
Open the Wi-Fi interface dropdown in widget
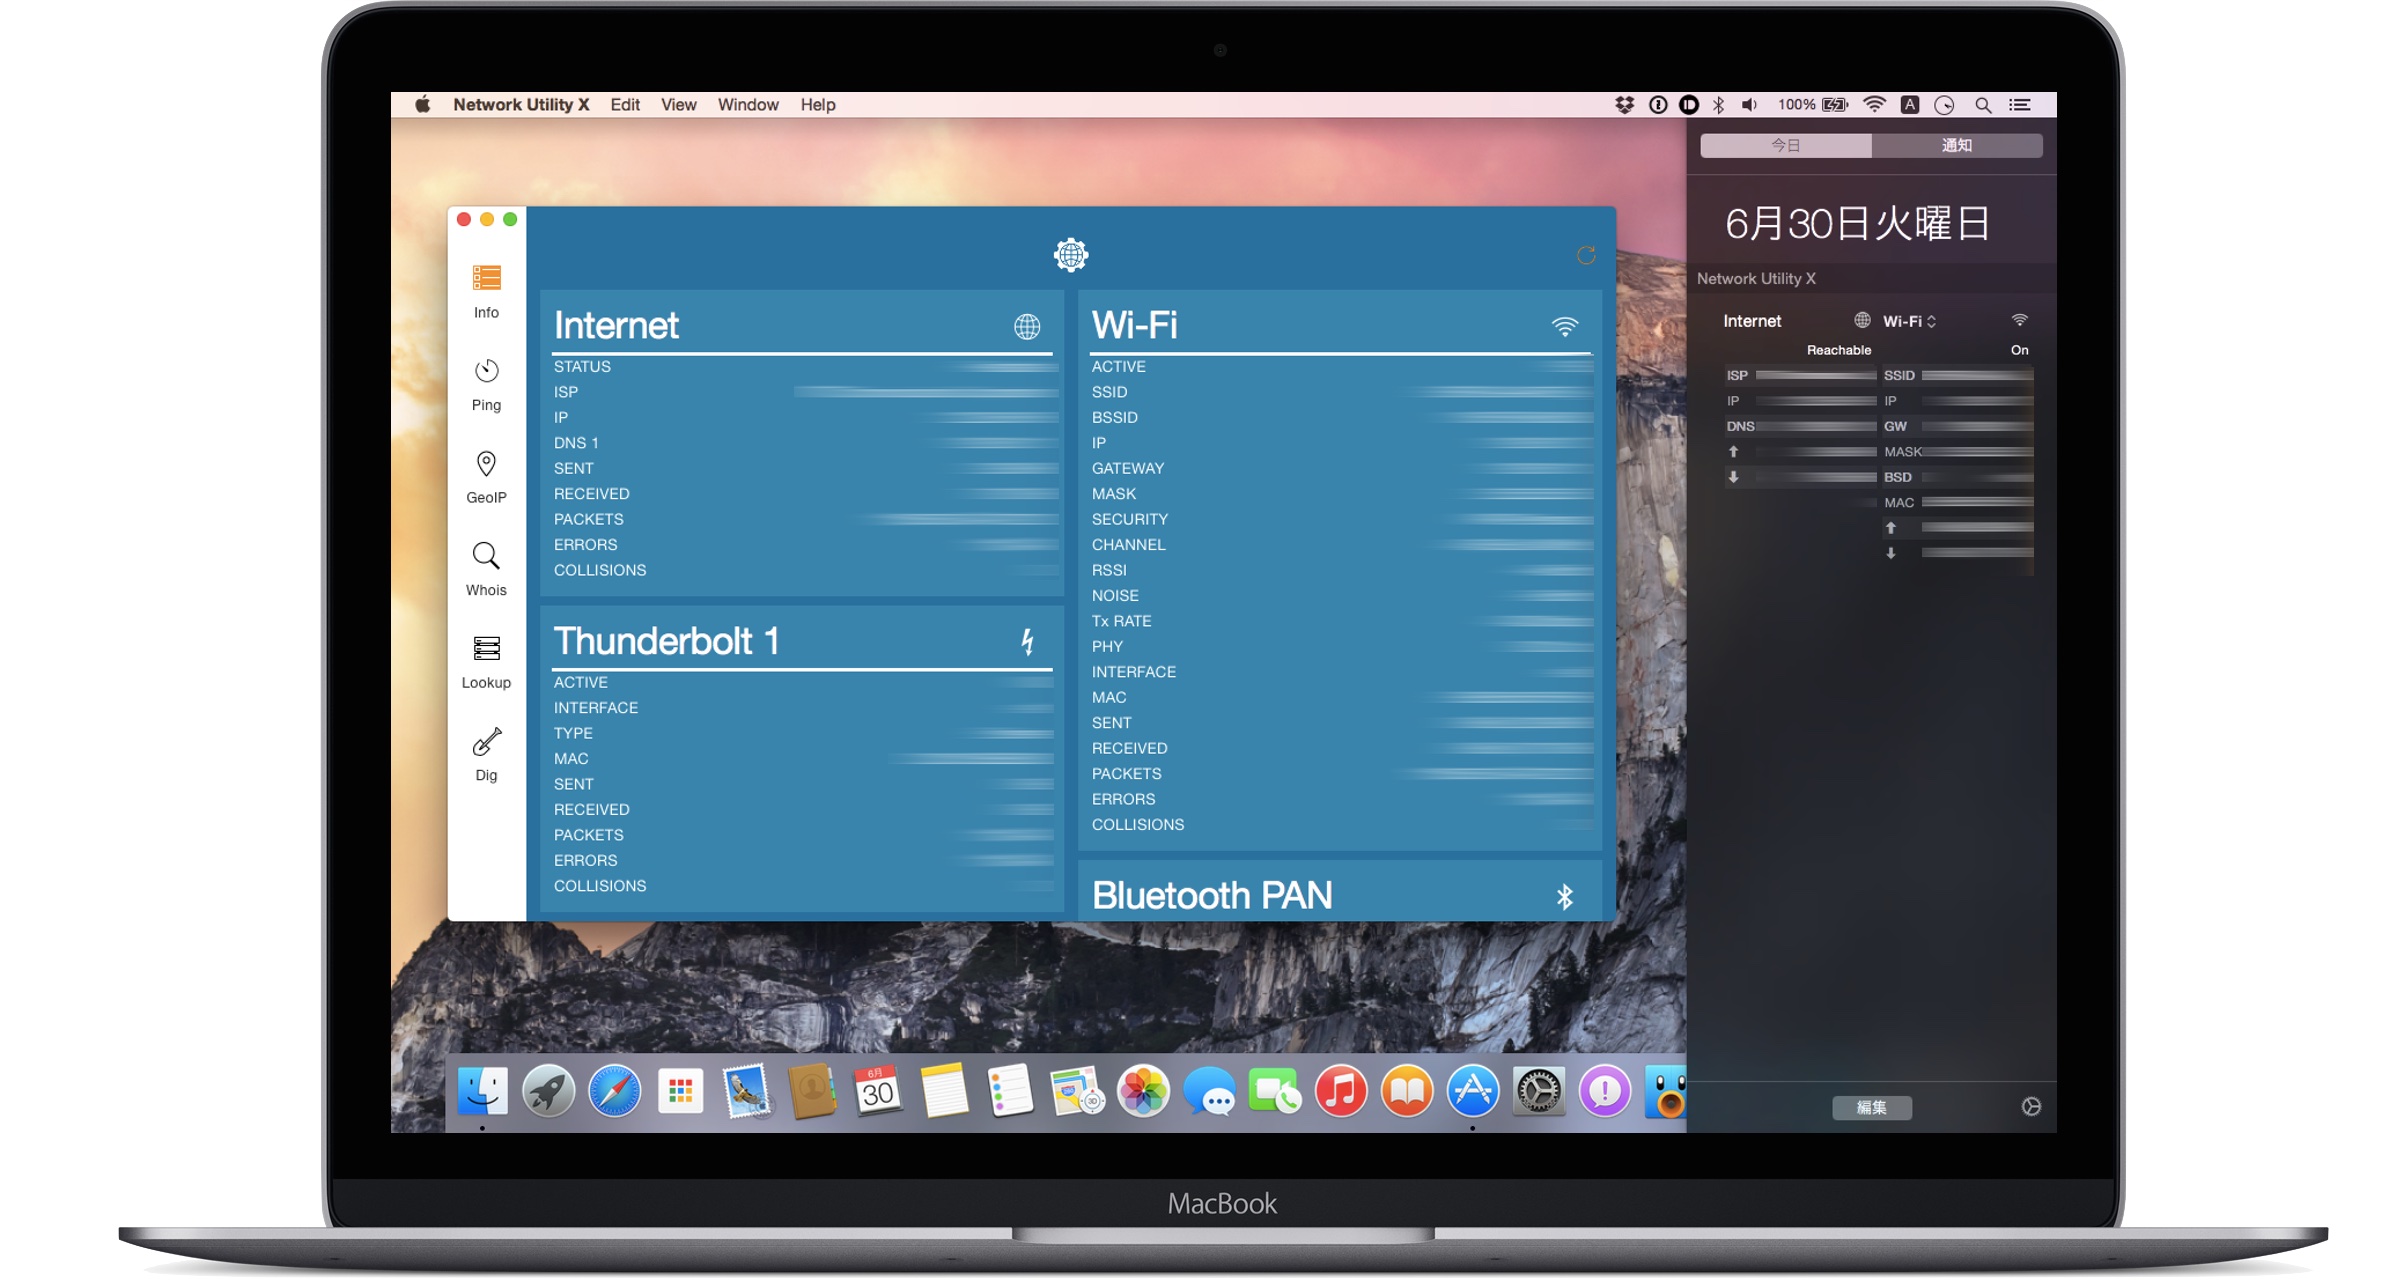pos(1909,321)
